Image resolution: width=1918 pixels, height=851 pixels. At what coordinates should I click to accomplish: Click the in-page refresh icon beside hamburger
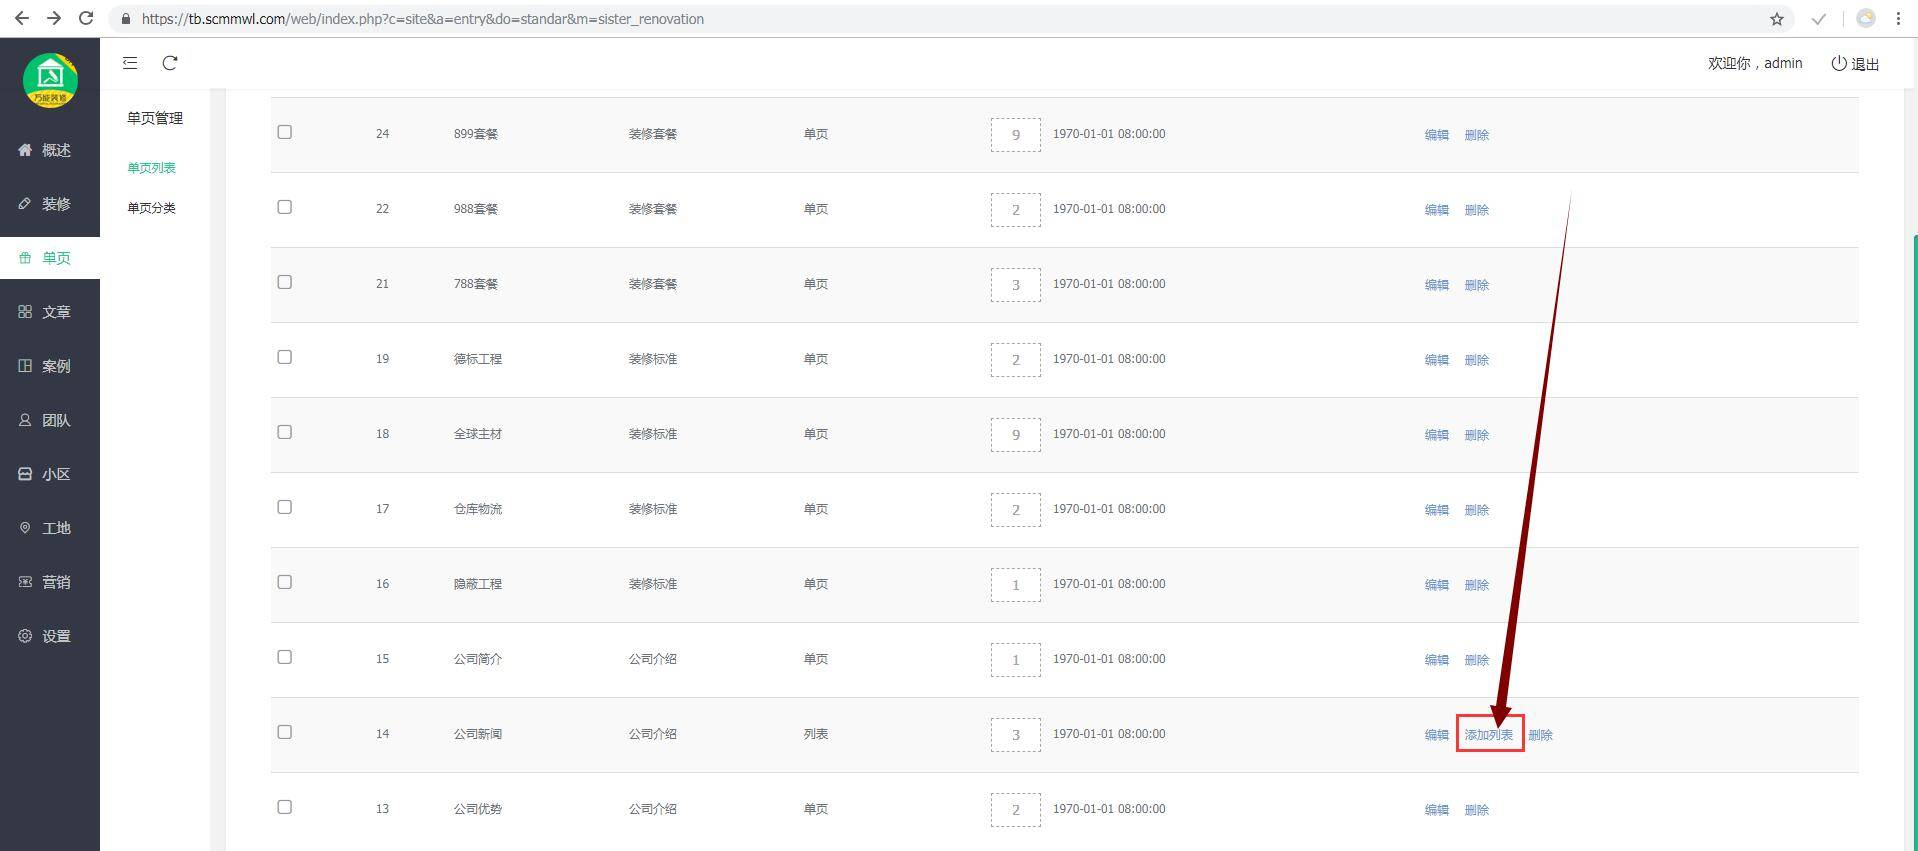click(x=170, y=63)
